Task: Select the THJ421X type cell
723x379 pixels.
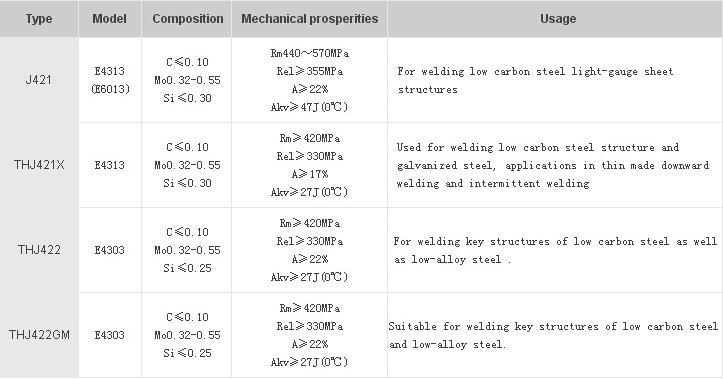Action: click(39, 165)
